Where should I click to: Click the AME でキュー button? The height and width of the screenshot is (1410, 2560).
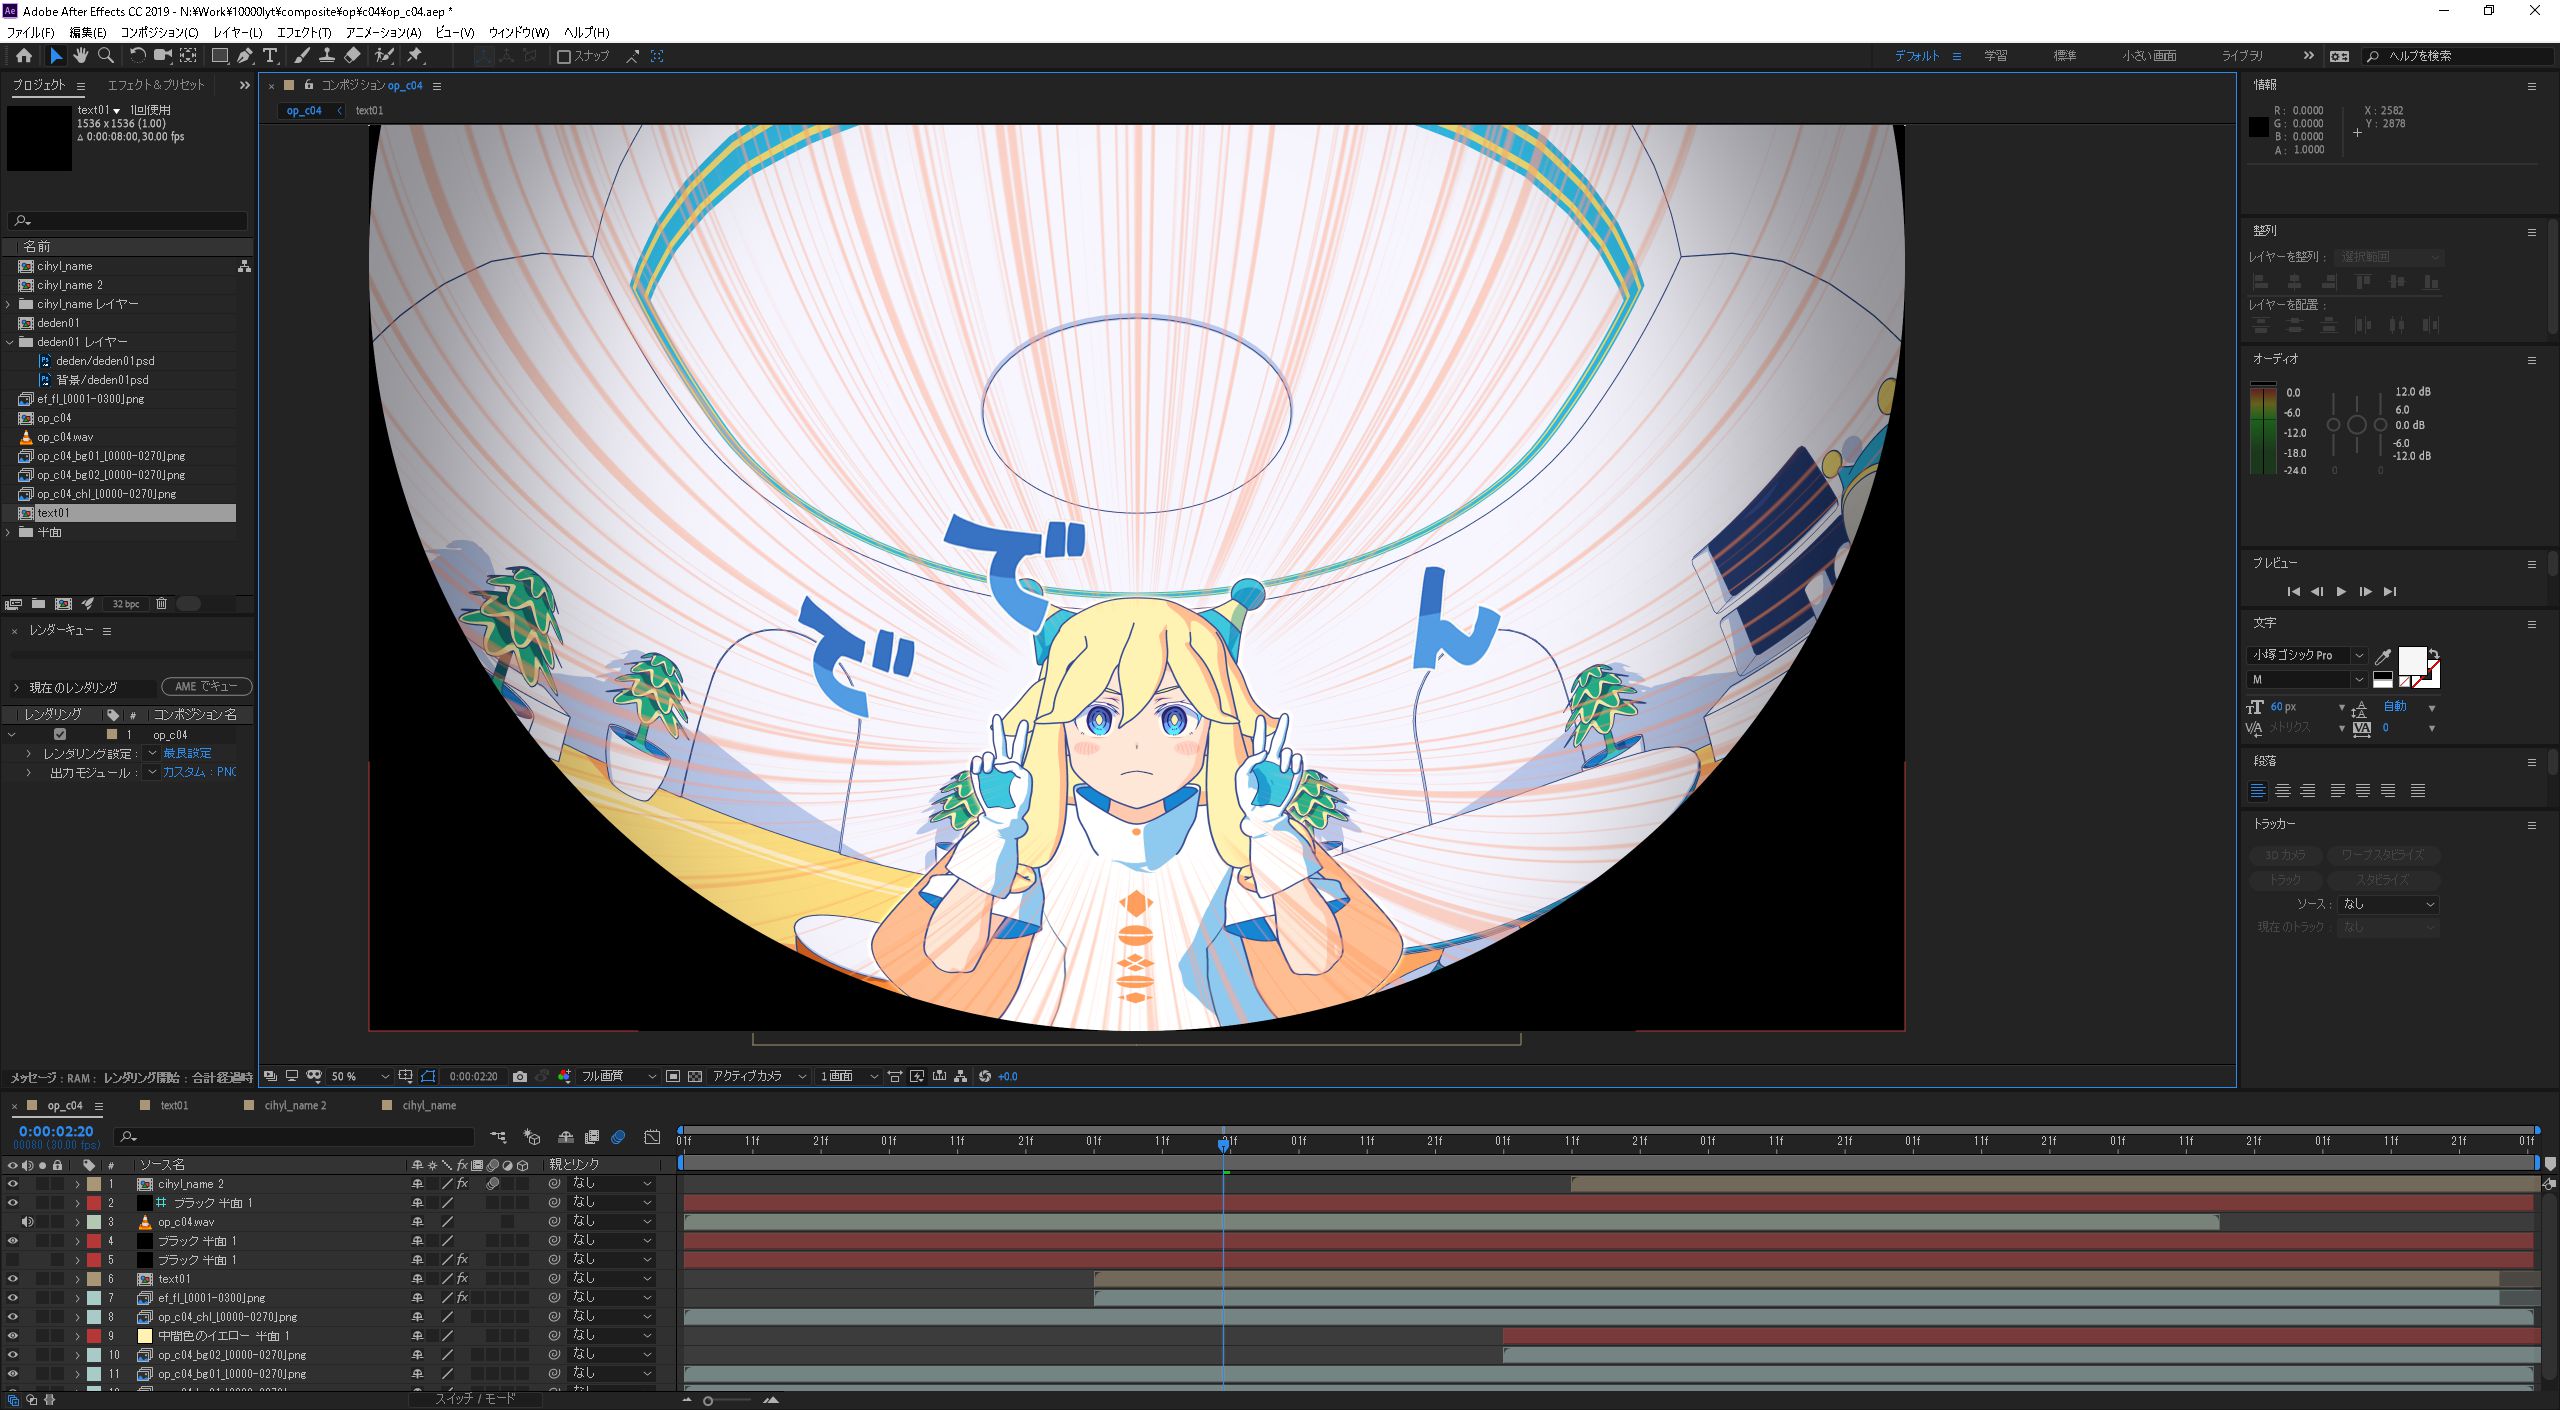coord(207,686)
